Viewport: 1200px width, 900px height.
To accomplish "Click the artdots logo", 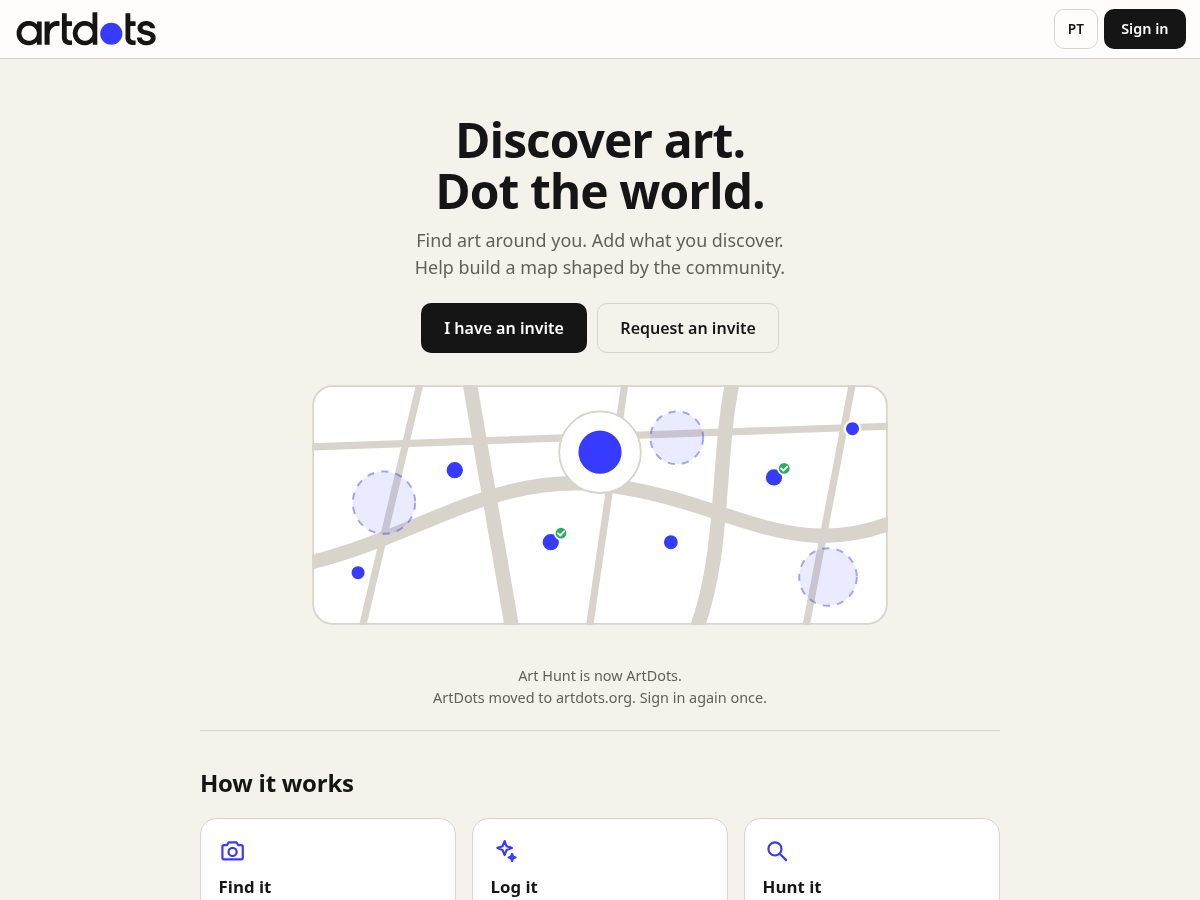I will pyautogui.click(x=86, y=30).
